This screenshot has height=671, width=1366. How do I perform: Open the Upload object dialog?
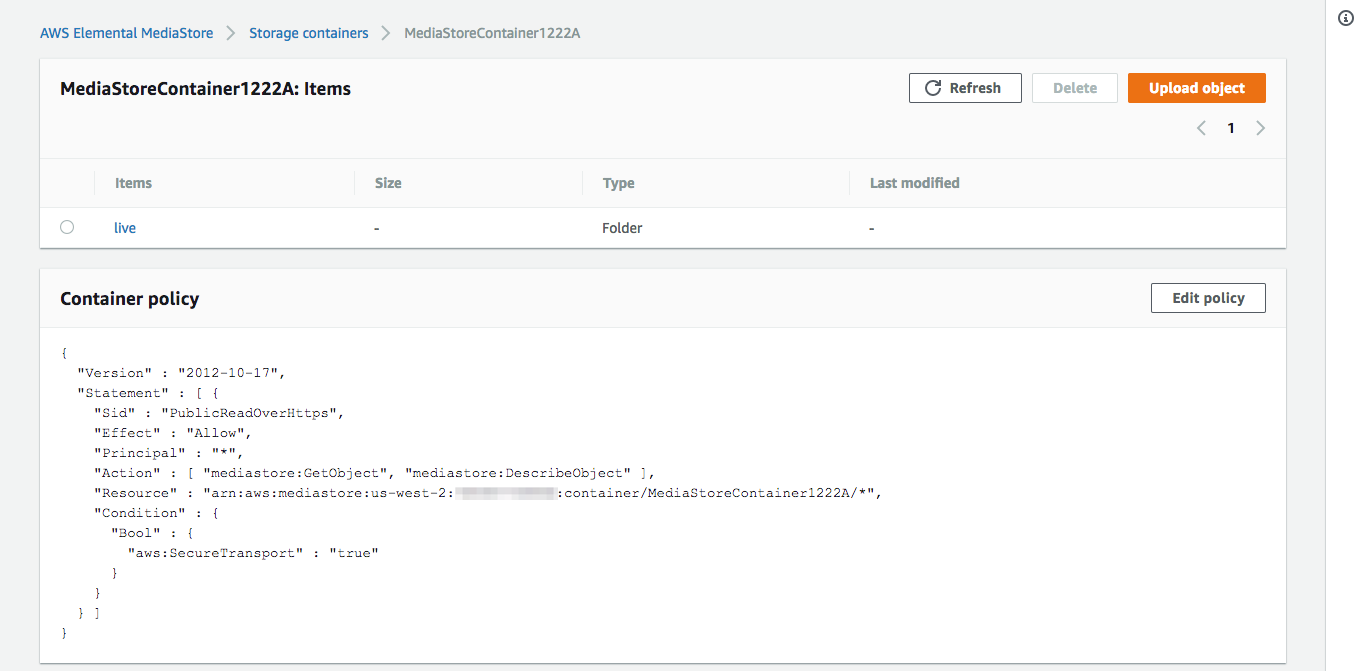click(1196, 88)
